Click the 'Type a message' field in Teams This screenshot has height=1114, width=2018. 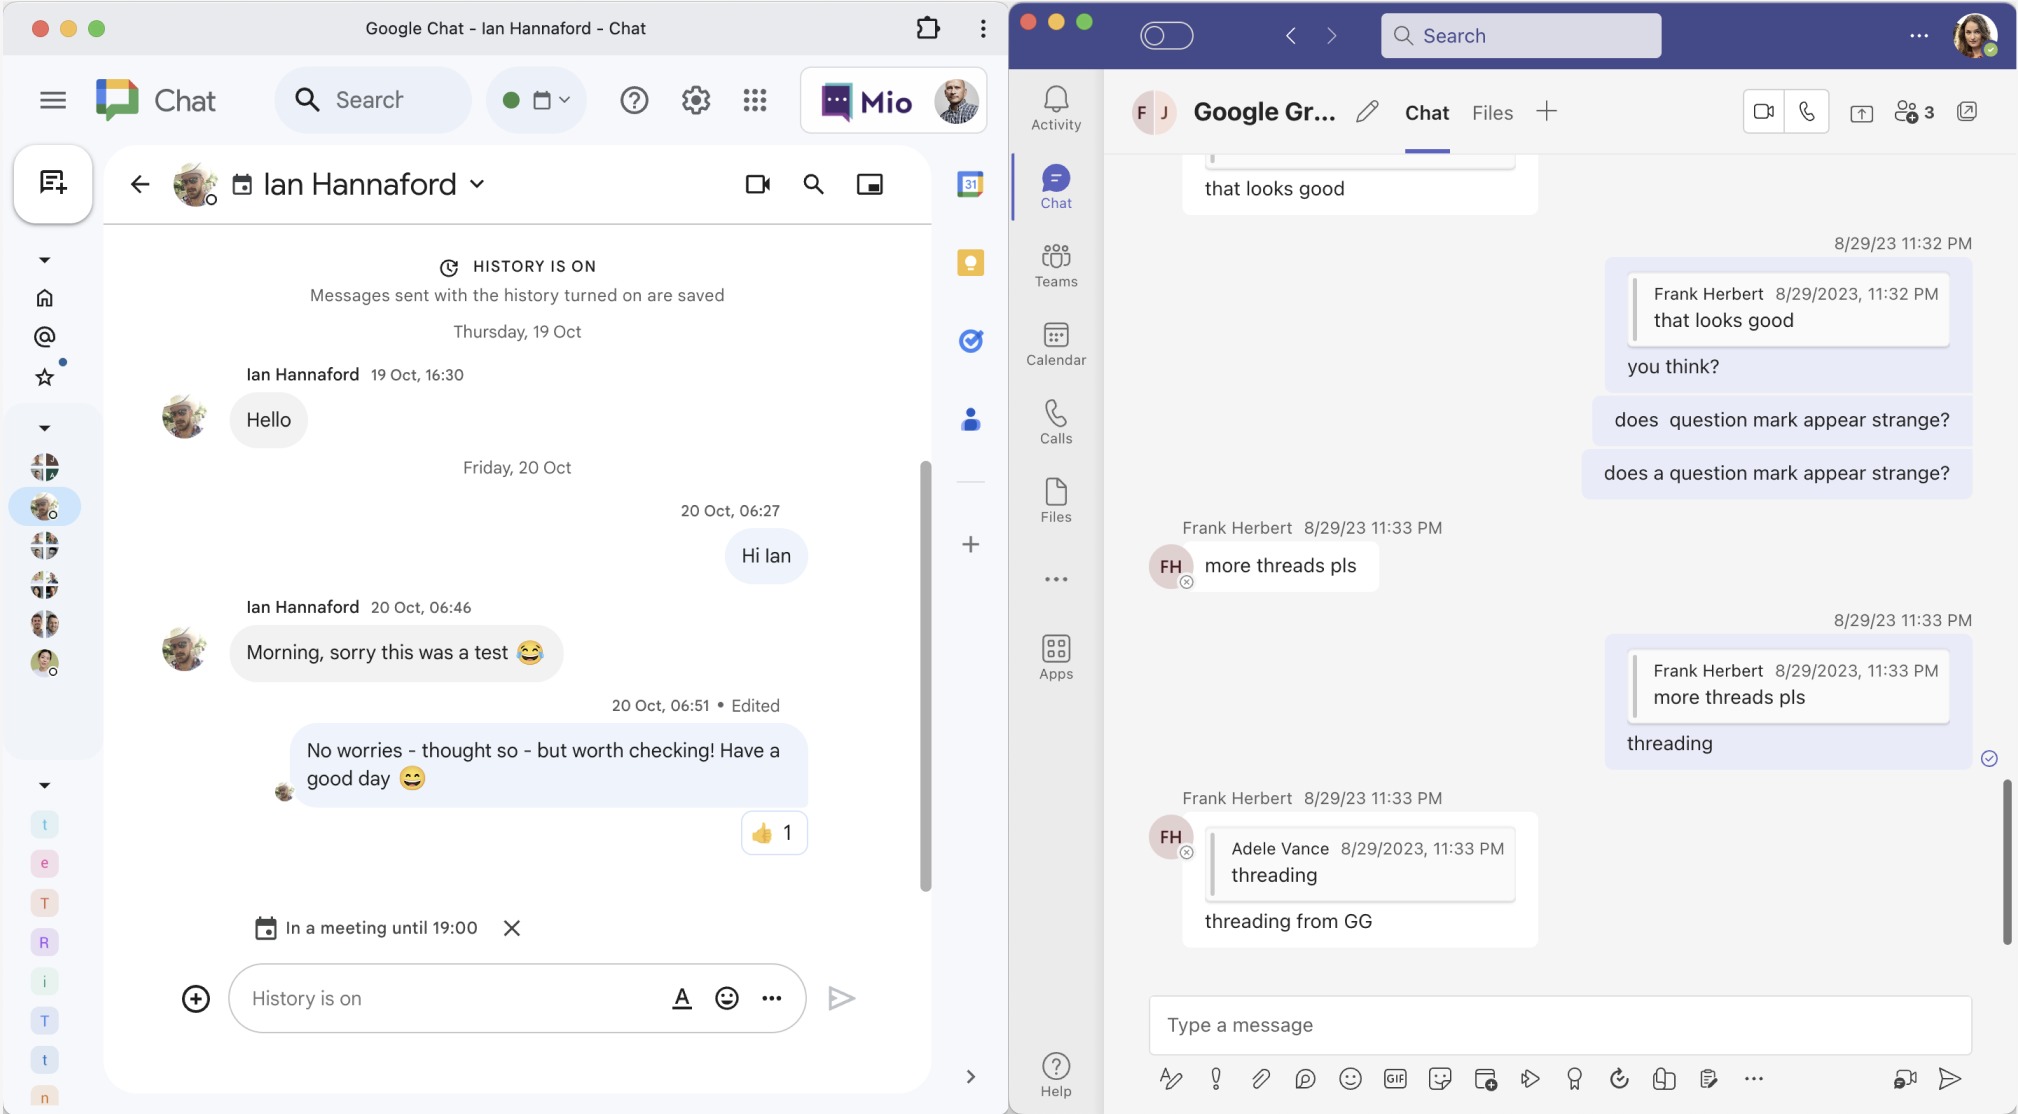(x=1560, y=1024)
